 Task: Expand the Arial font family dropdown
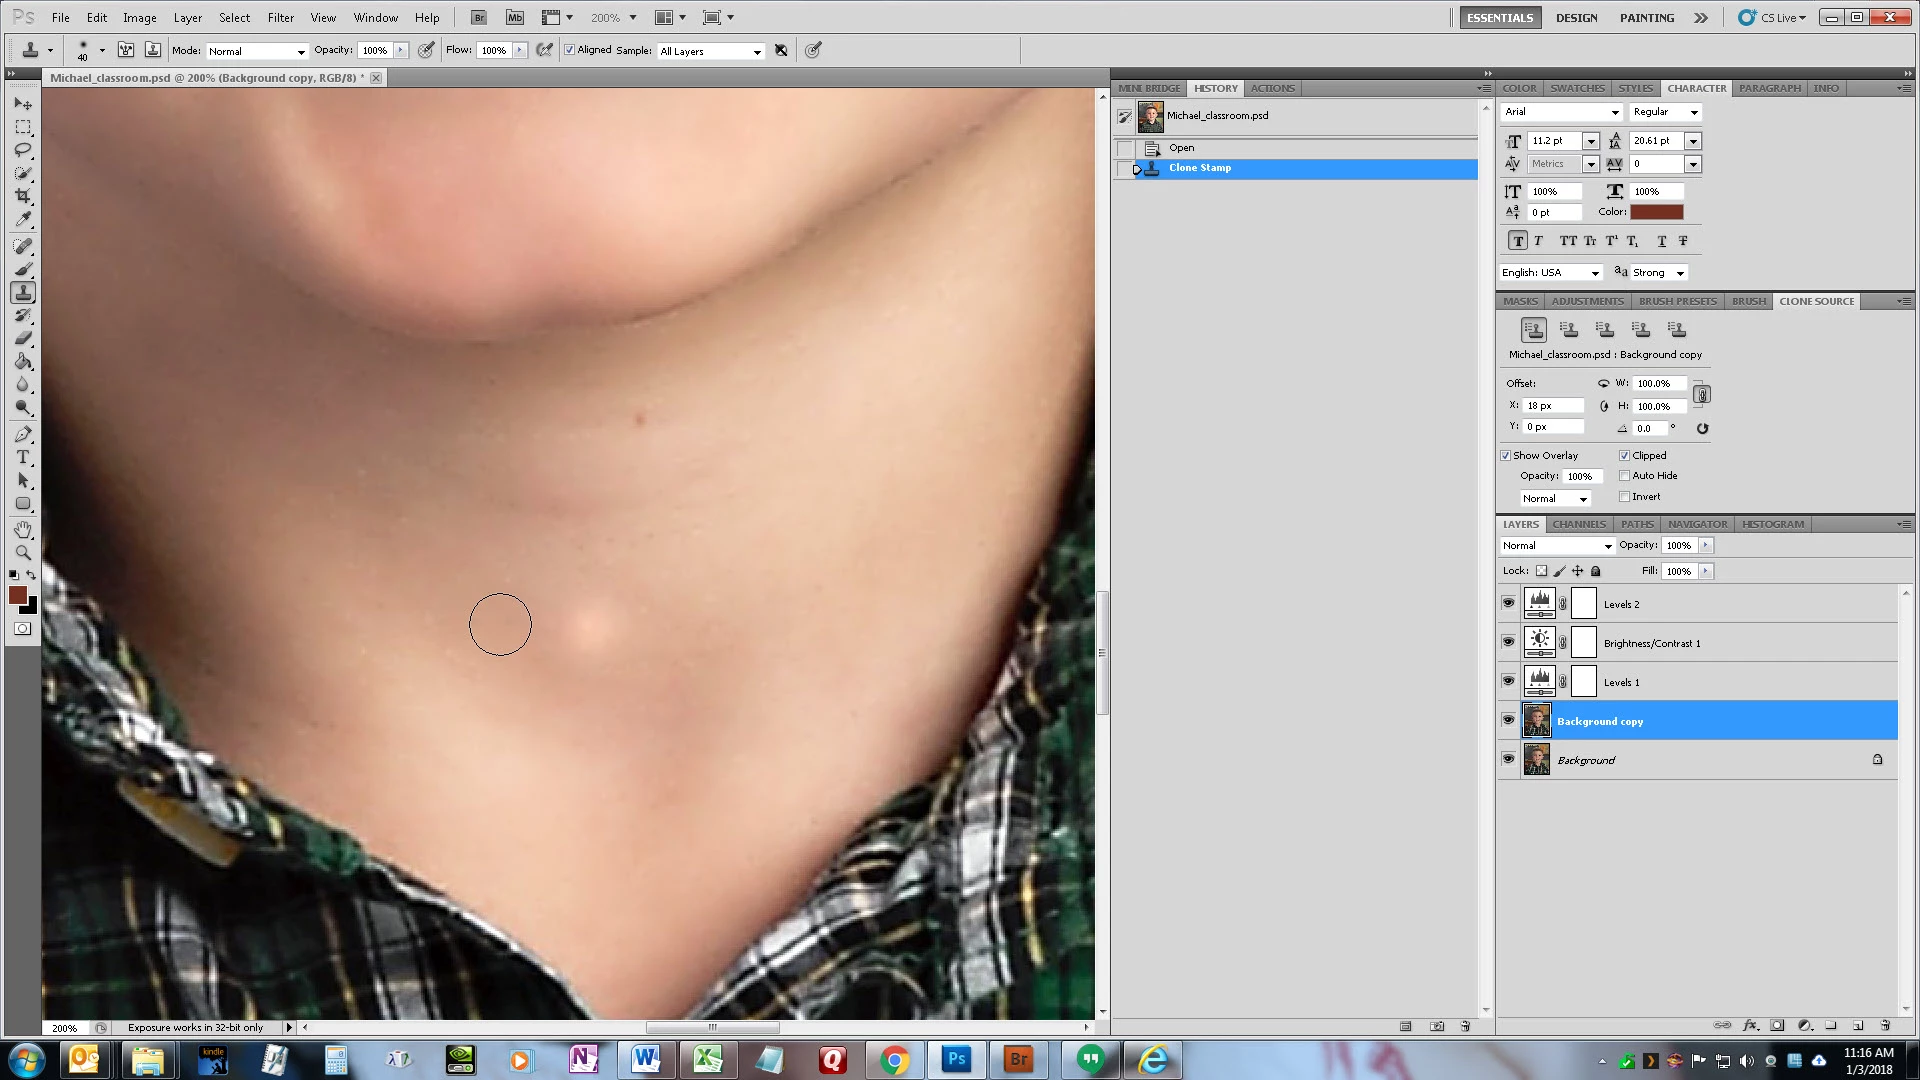tap(1614, 112)
